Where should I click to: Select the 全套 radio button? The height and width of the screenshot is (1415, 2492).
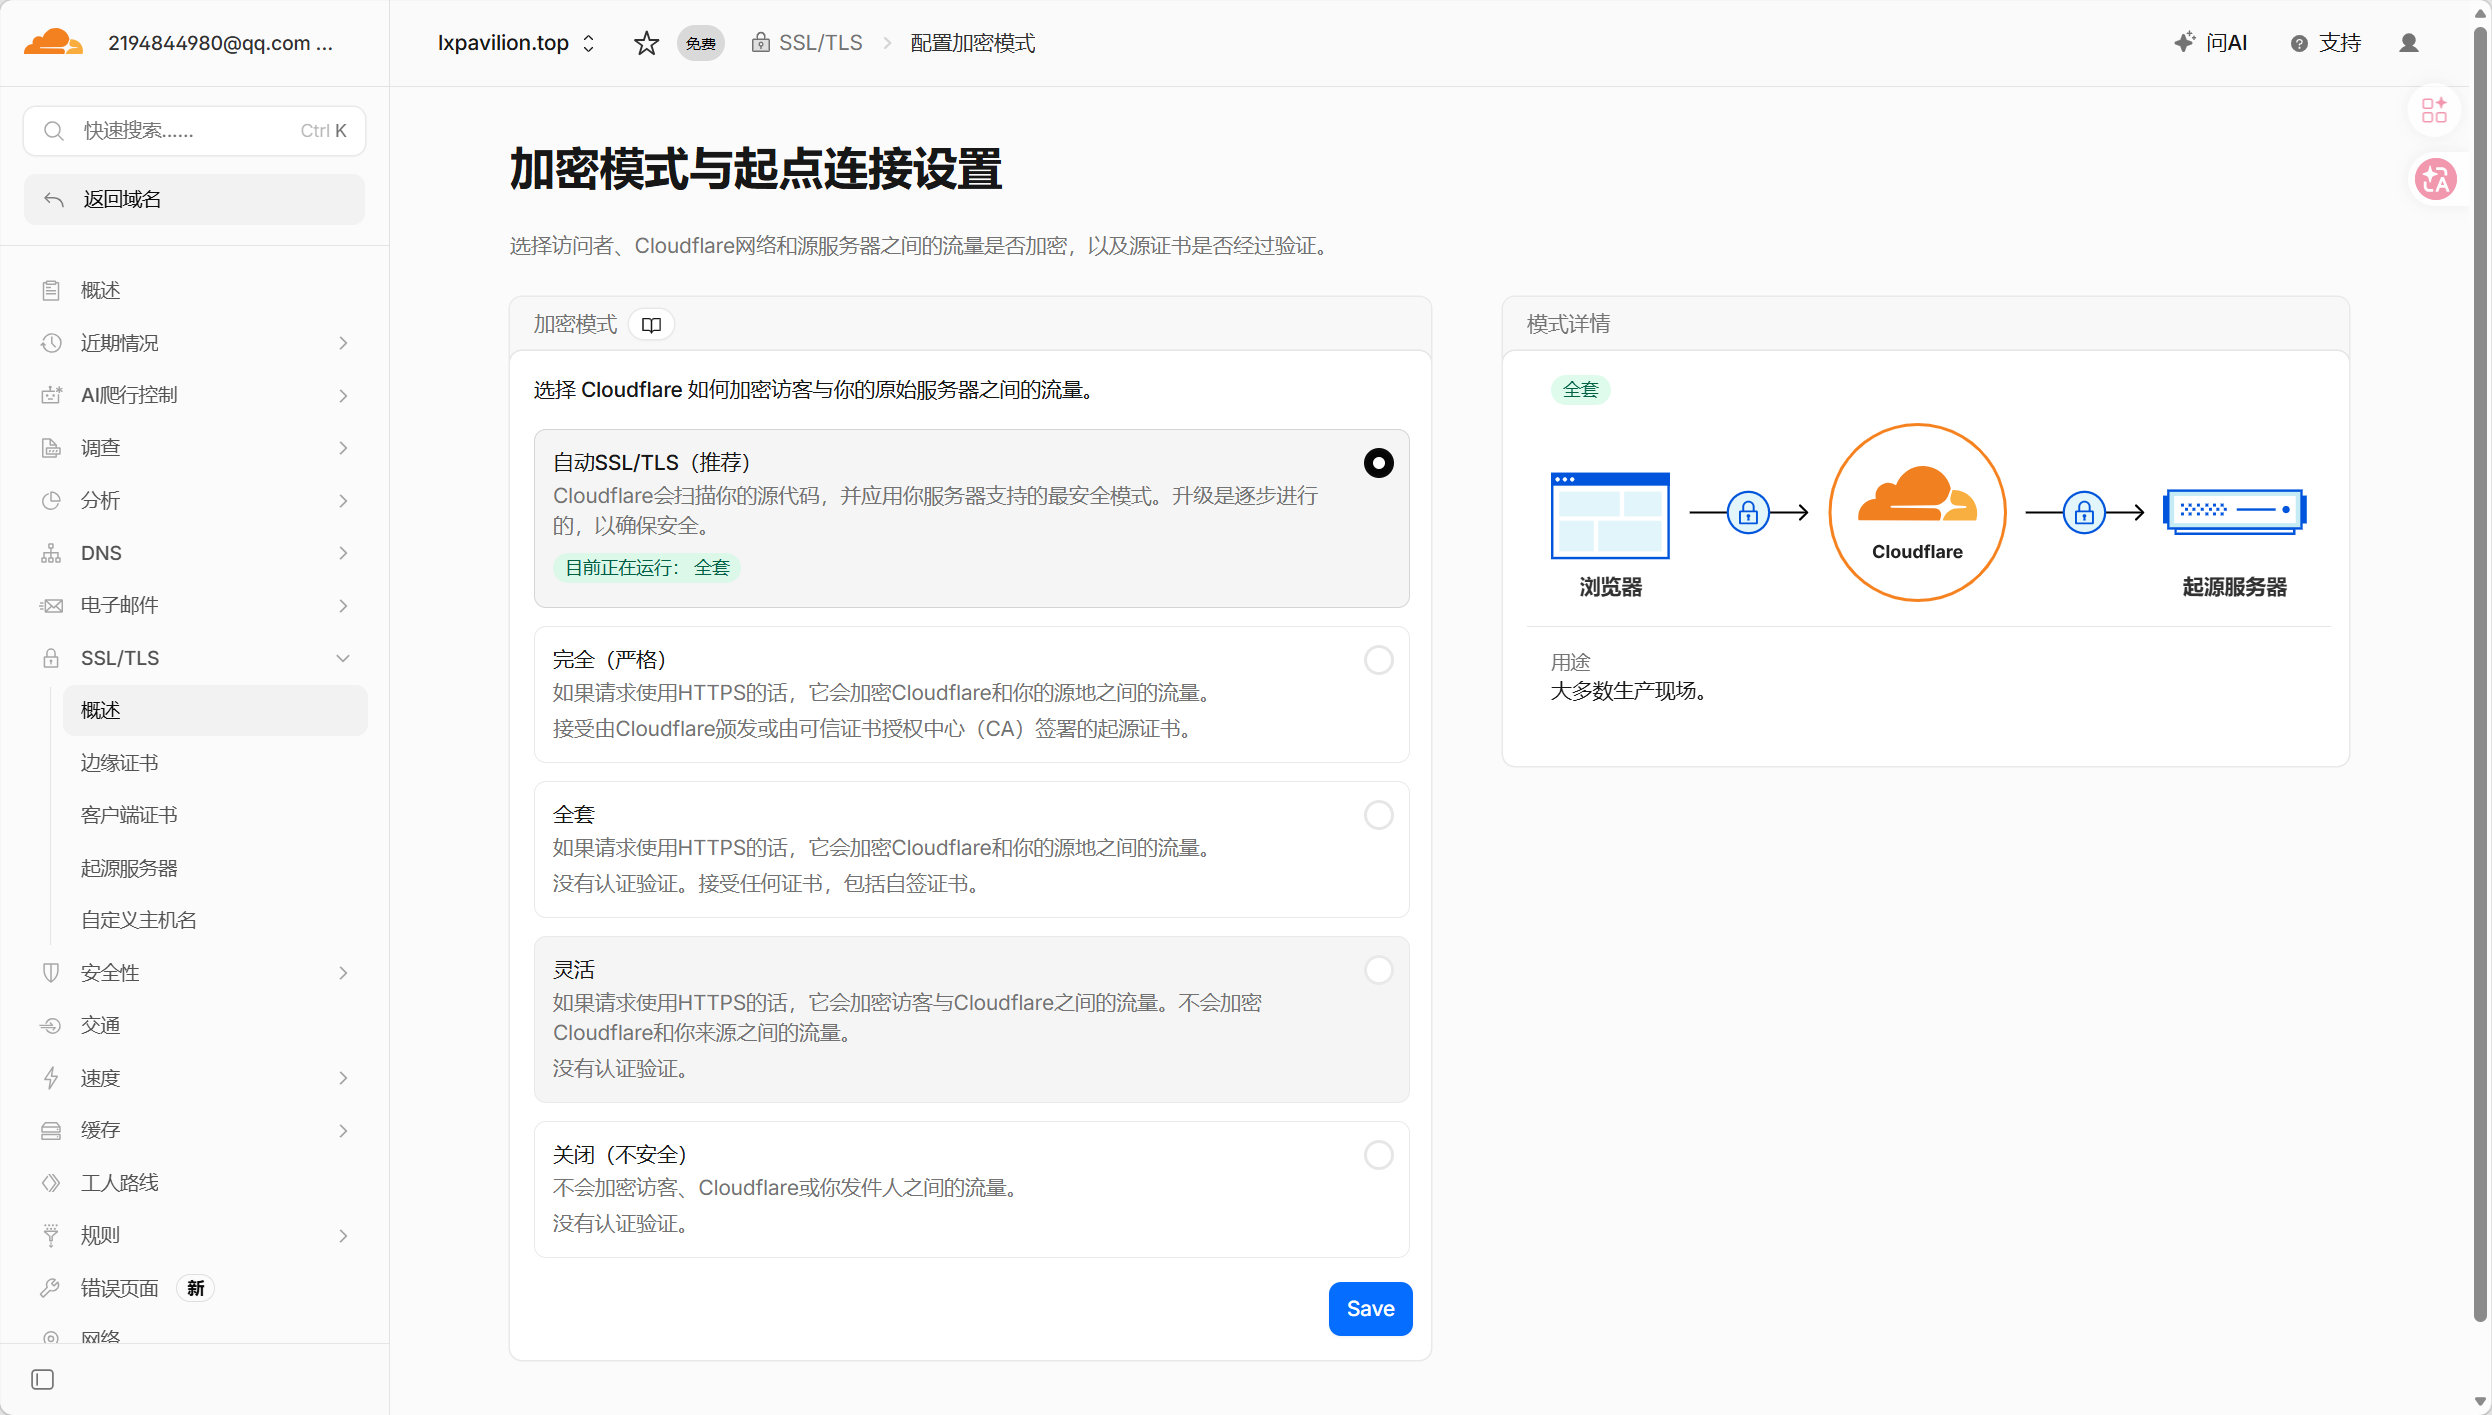[1379, 815]
